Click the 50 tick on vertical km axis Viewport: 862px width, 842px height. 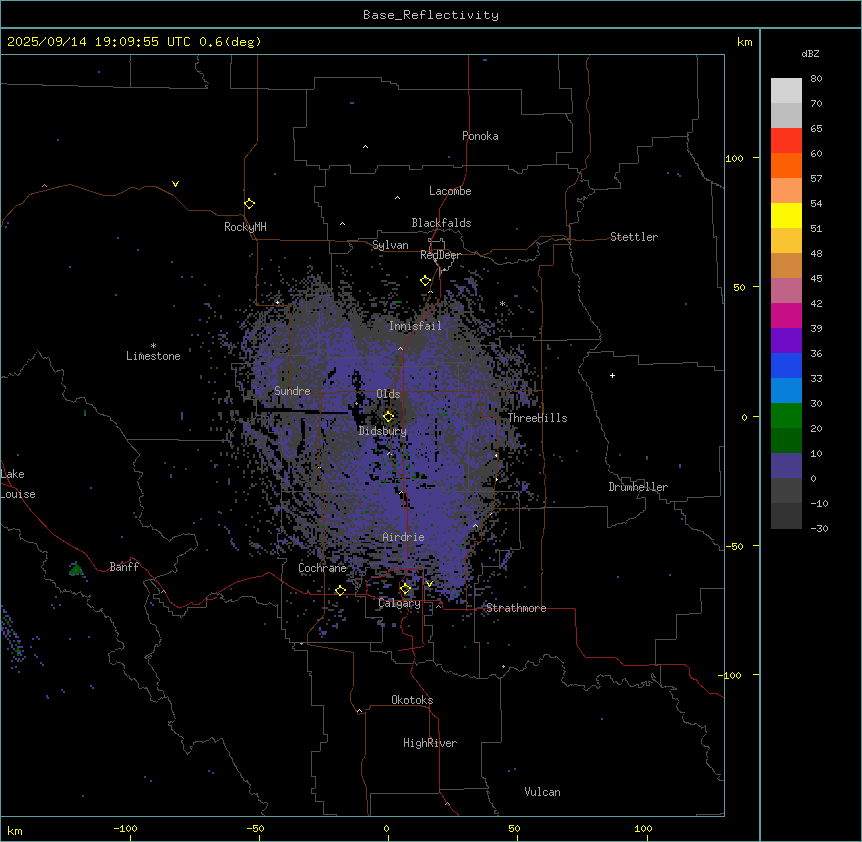(739, 287)
